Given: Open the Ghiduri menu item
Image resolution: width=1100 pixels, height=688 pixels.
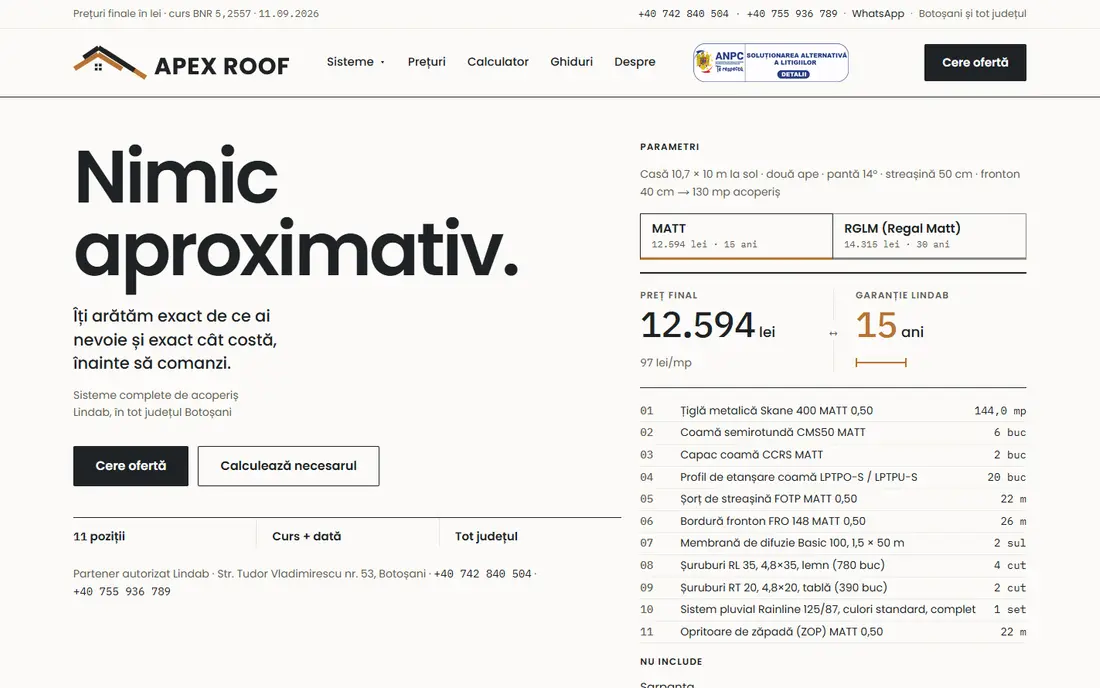Looking at the screenshot, I should click(x=571, y=62).
